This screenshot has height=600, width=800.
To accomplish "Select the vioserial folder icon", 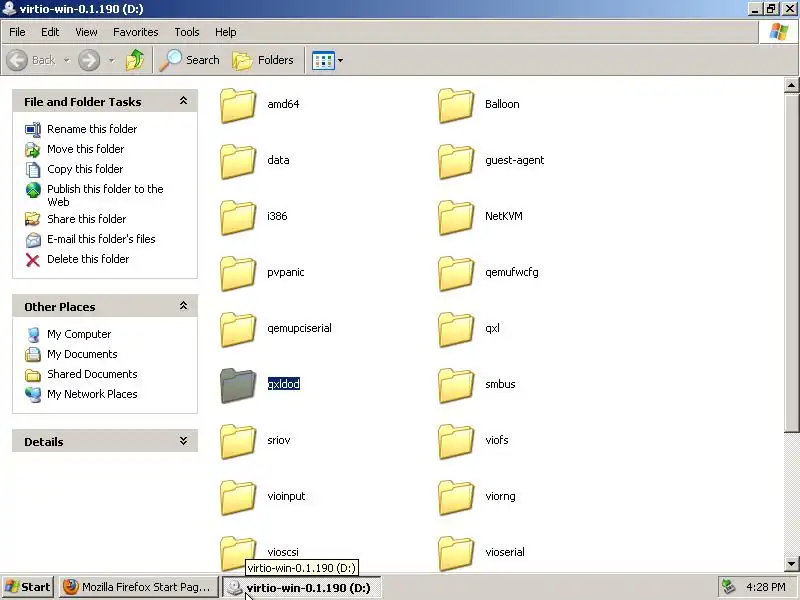I will click(456, 554).
